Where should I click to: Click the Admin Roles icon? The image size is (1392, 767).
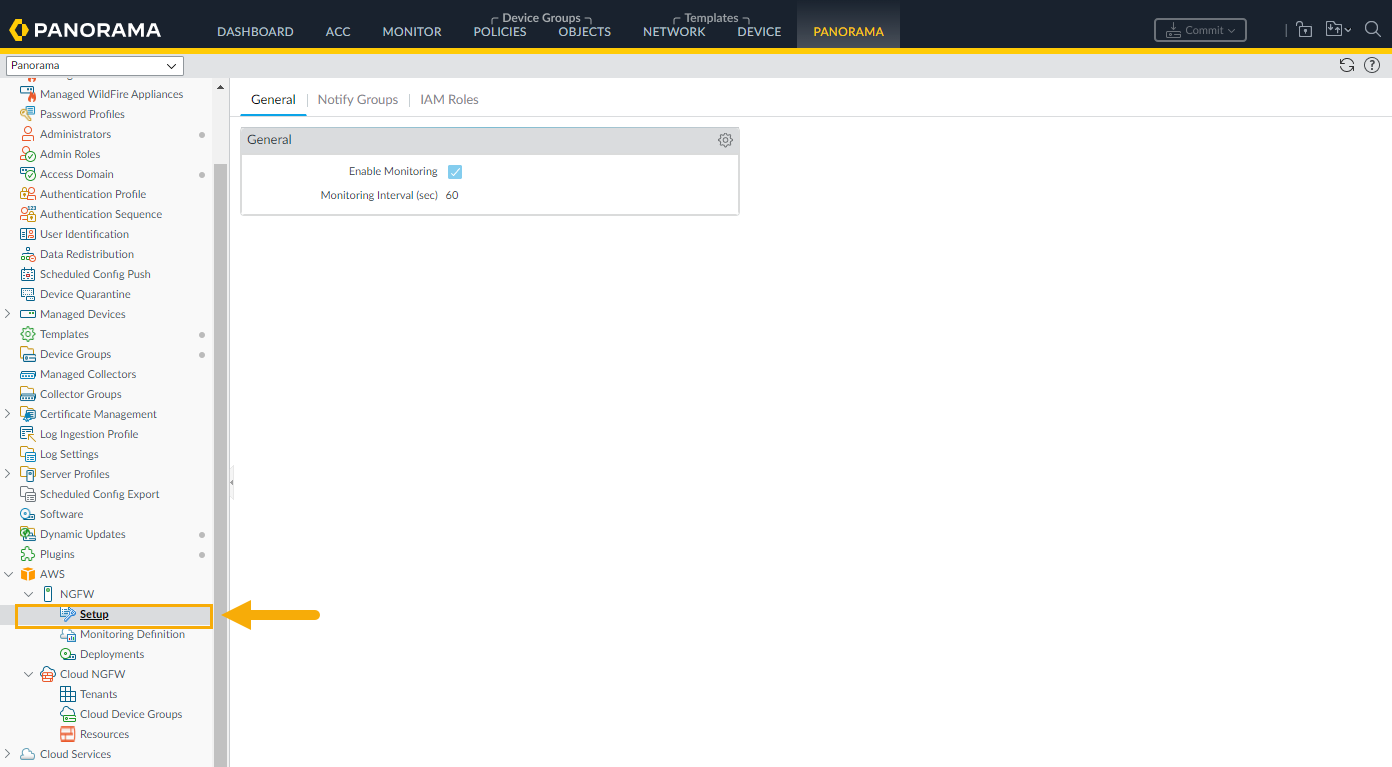[x=28, y=154]
